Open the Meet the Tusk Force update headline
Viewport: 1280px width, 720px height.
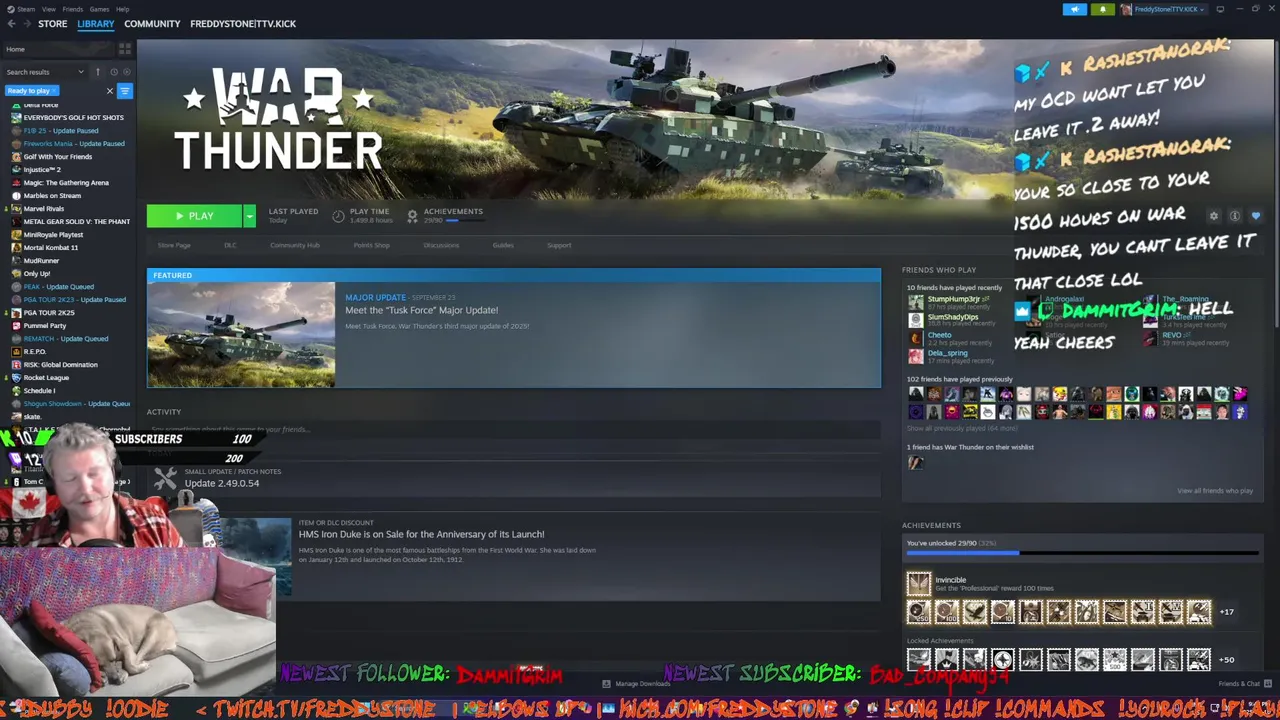click(x=421, y=311)
